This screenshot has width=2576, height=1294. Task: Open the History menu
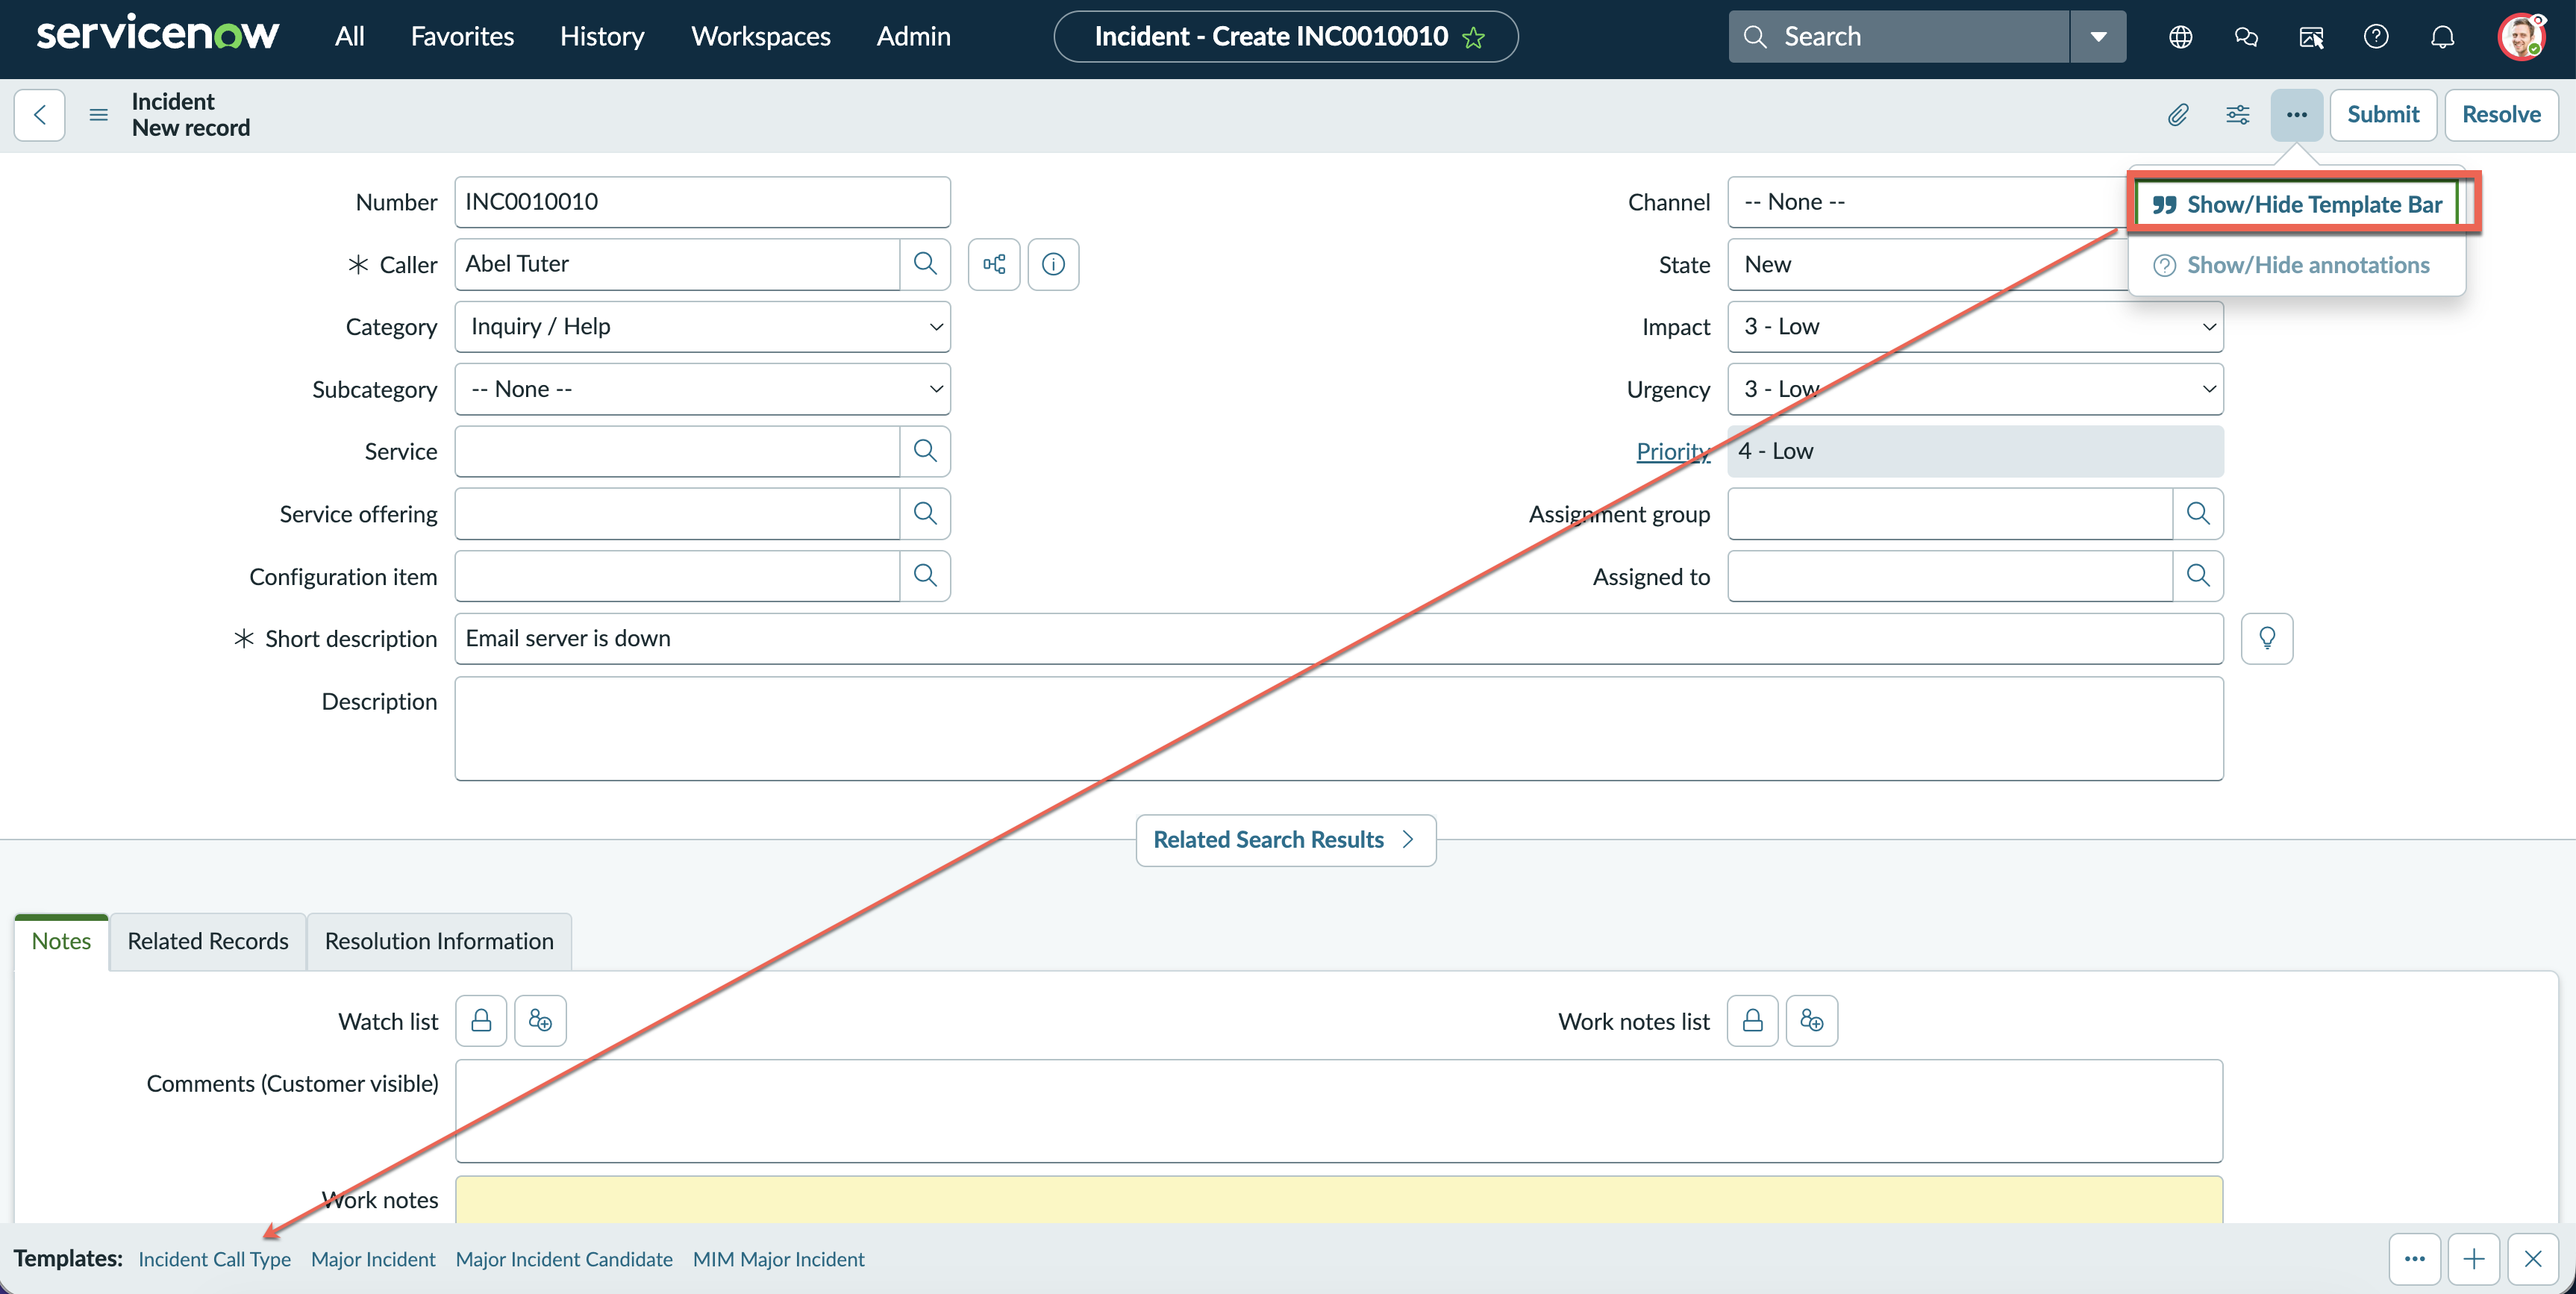(x=602, y=37)
